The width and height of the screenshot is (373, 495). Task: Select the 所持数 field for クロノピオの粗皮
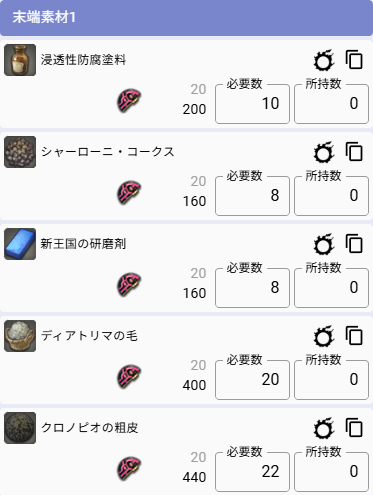click(x=331, y=472)
